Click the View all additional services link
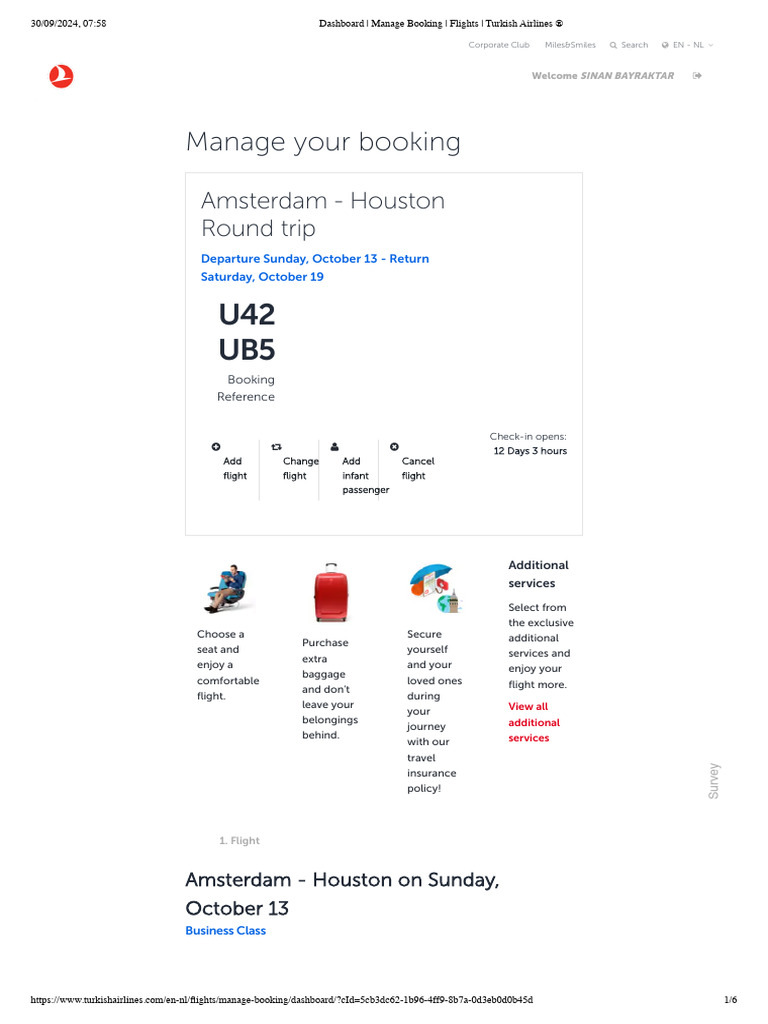This screenshot has height=1024, width=768. (x=534, y=722)
